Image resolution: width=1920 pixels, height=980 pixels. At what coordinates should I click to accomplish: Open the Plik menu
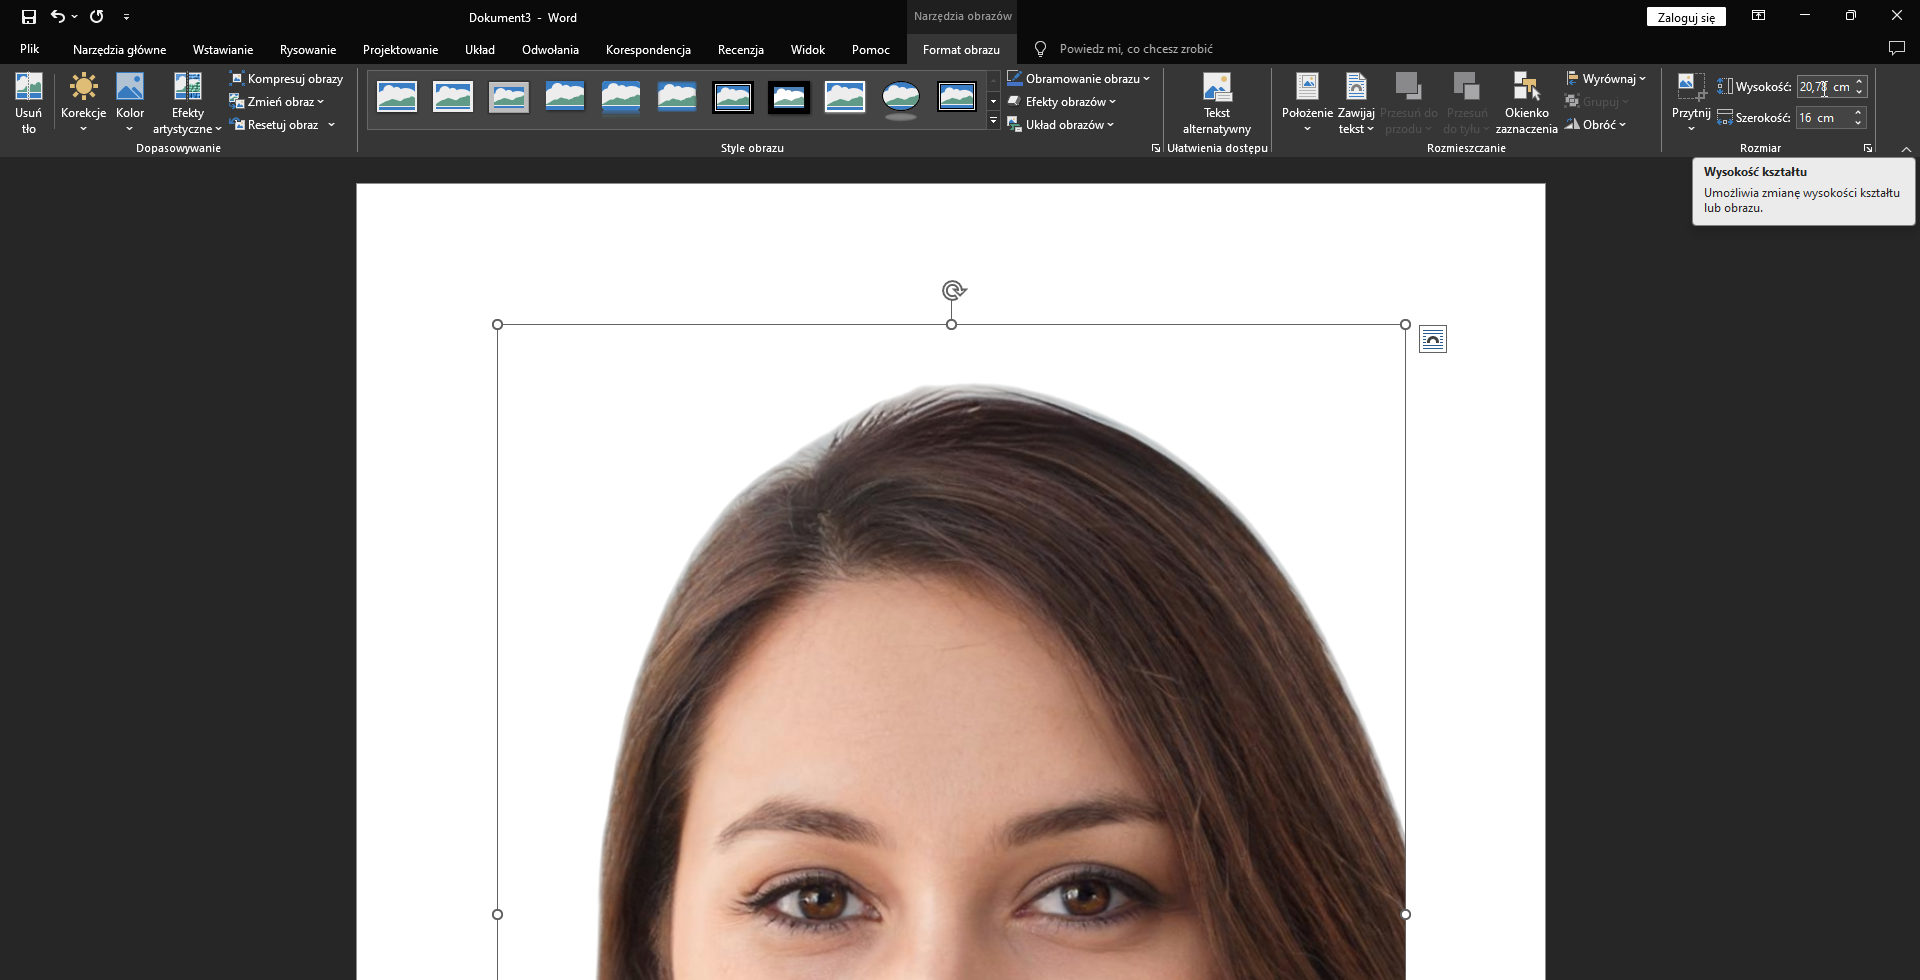coord(30,49)
